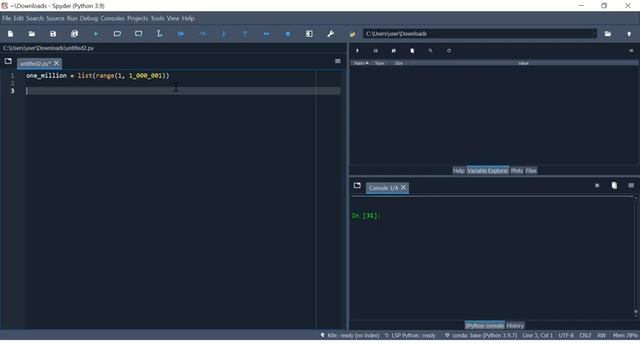Screen dimensions: 640x360
Task: Open the Debug menu
Action: [x=89, y=18]
